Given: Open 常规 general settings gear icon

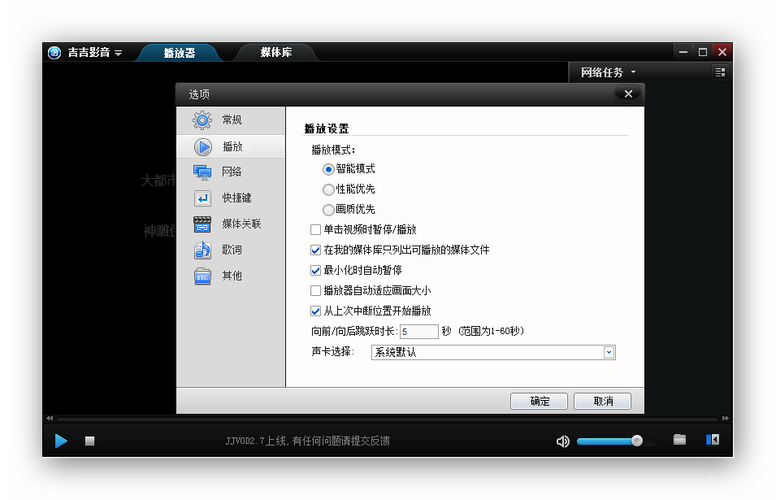Looking at the screenshot, I should click(x=203, y=120).
